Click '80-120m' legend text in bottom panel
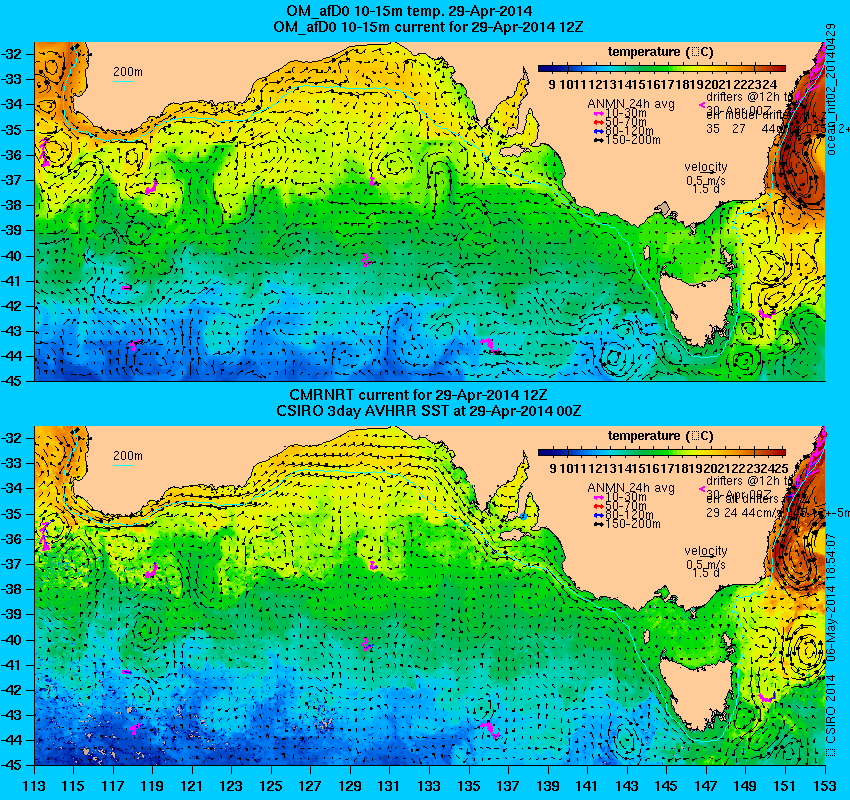 click(x=629, y=515)
